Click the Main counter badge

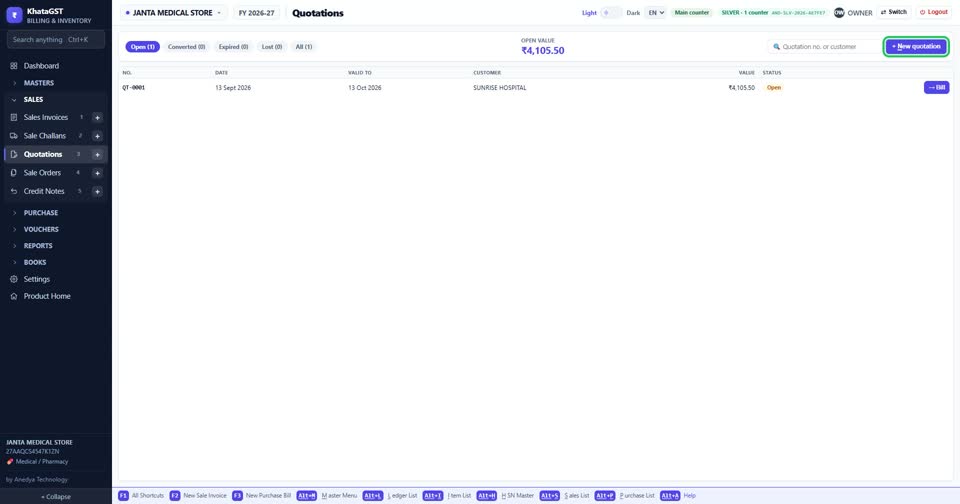click(x=692, y=12)
